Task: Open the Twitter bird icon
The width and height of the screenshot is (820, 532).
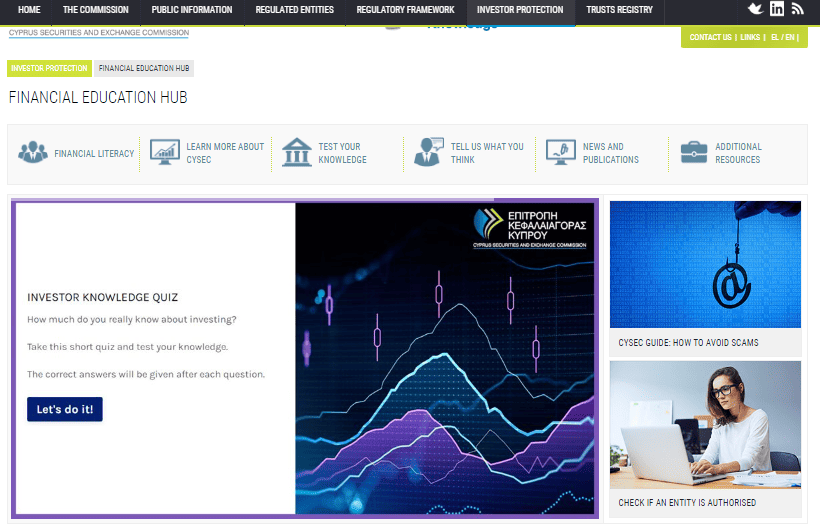Action: click(755, 9)
